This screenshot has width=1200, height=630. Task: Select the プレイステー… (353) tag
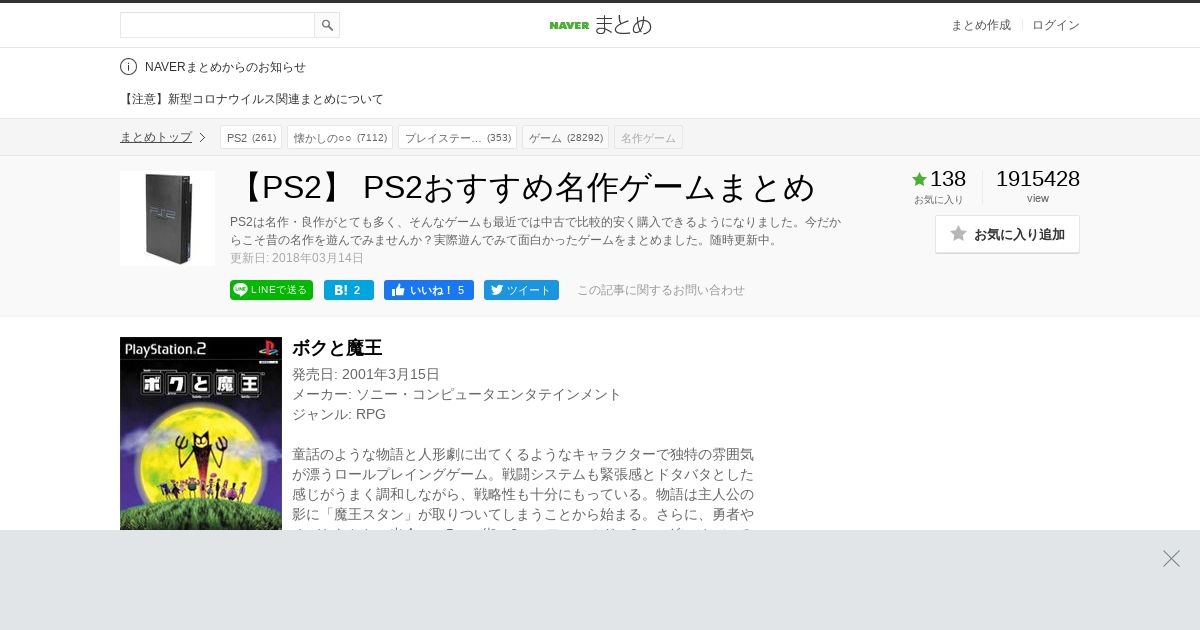457,137
